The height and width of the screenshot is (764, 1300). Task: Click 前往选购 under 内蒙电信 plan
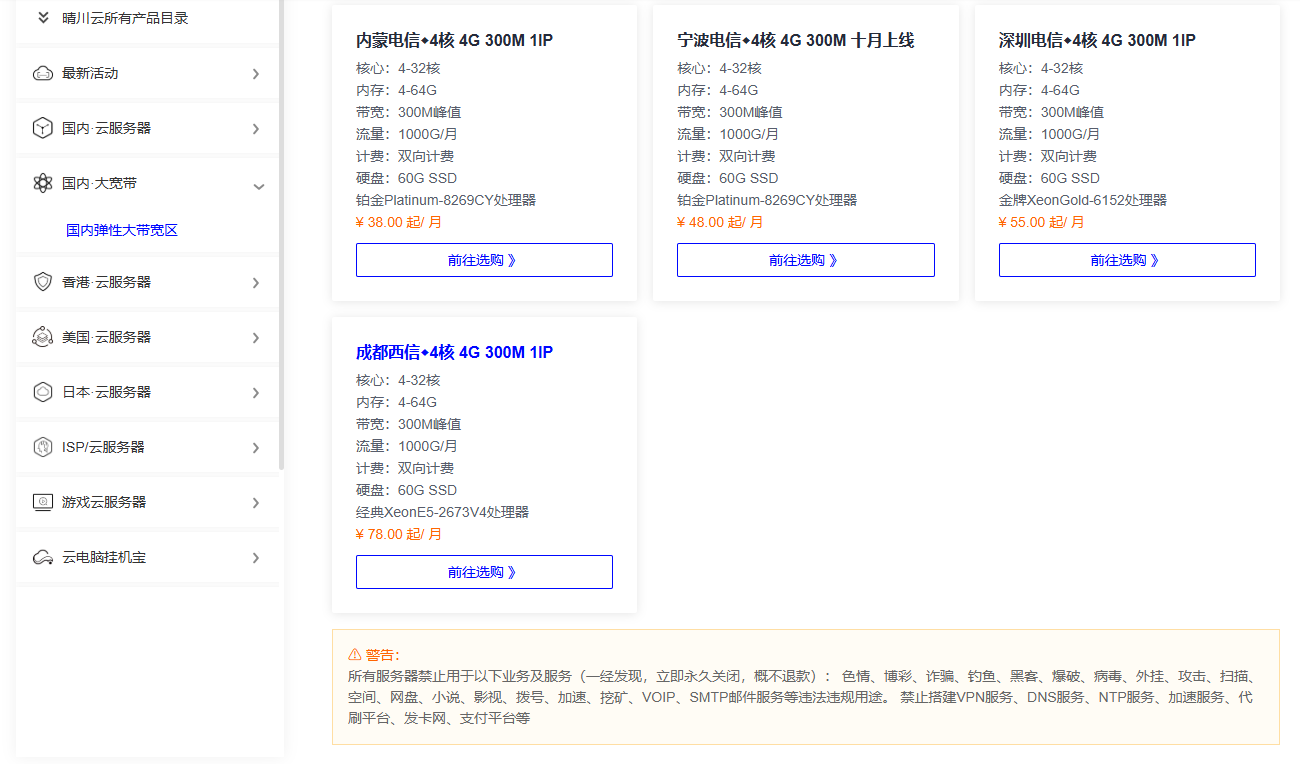(x=484, y=260)
